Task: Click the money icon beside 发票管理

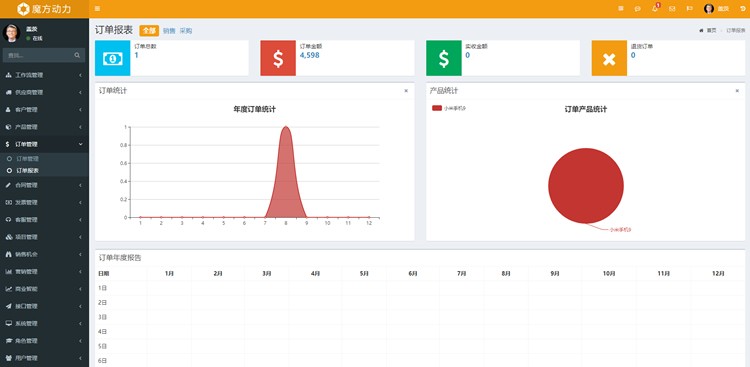Action: [x=8, y=202]
